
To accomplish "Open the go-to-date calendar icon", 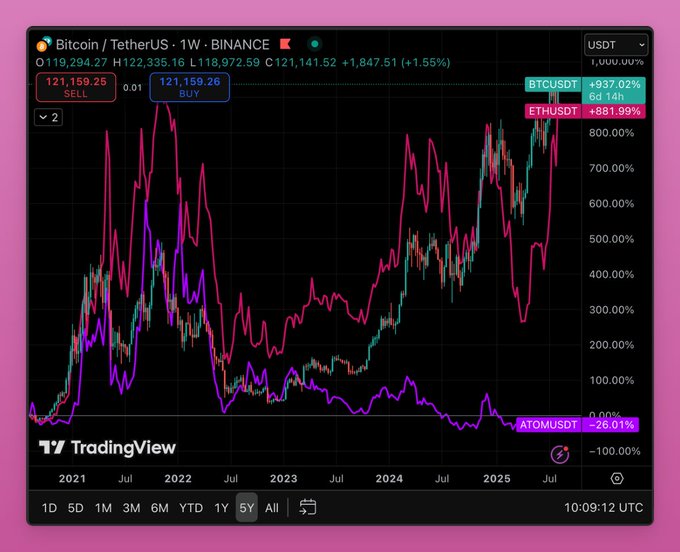I will point(308,507).
